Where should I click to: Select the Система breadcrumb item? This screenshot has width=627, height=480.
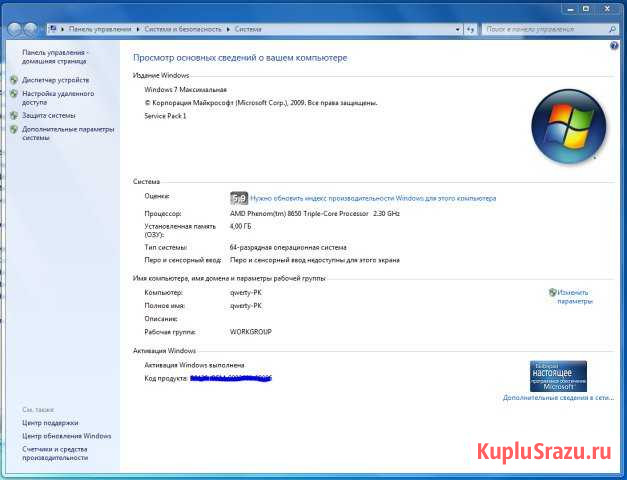click(x=248, y=29)
